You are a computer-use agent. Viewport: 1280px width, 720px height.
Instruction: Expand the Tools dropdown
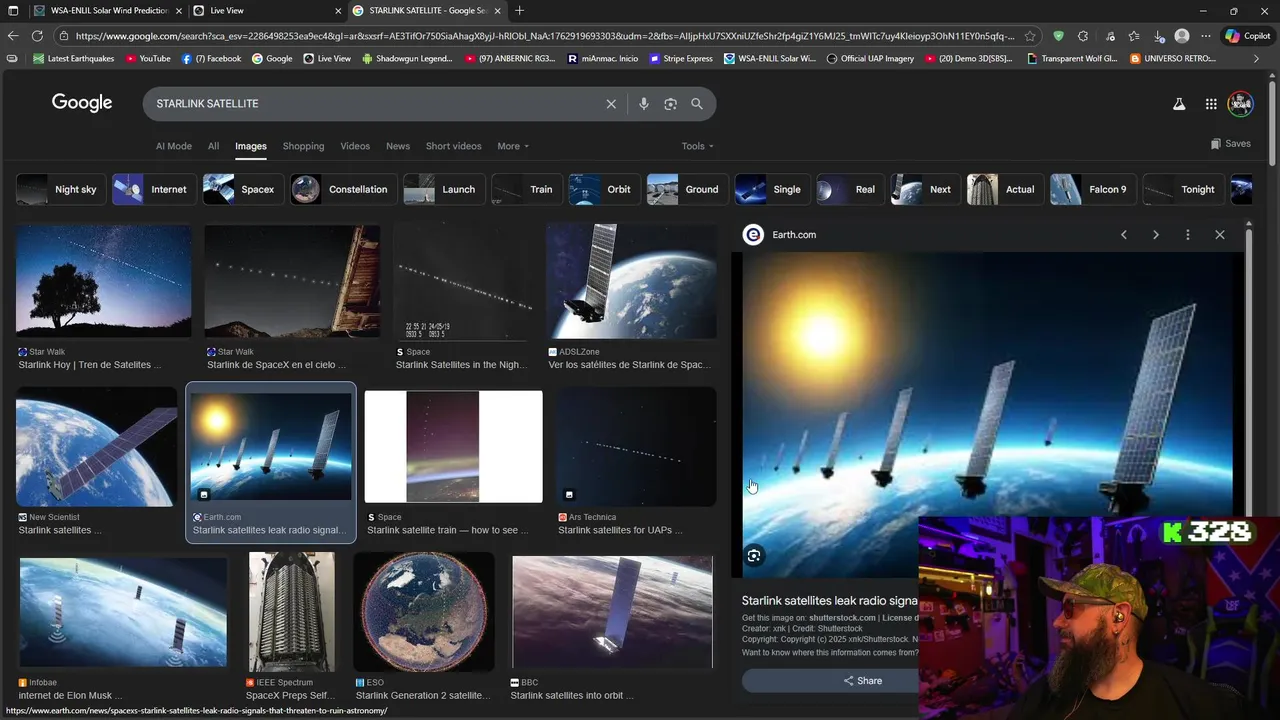coord(697,146)
